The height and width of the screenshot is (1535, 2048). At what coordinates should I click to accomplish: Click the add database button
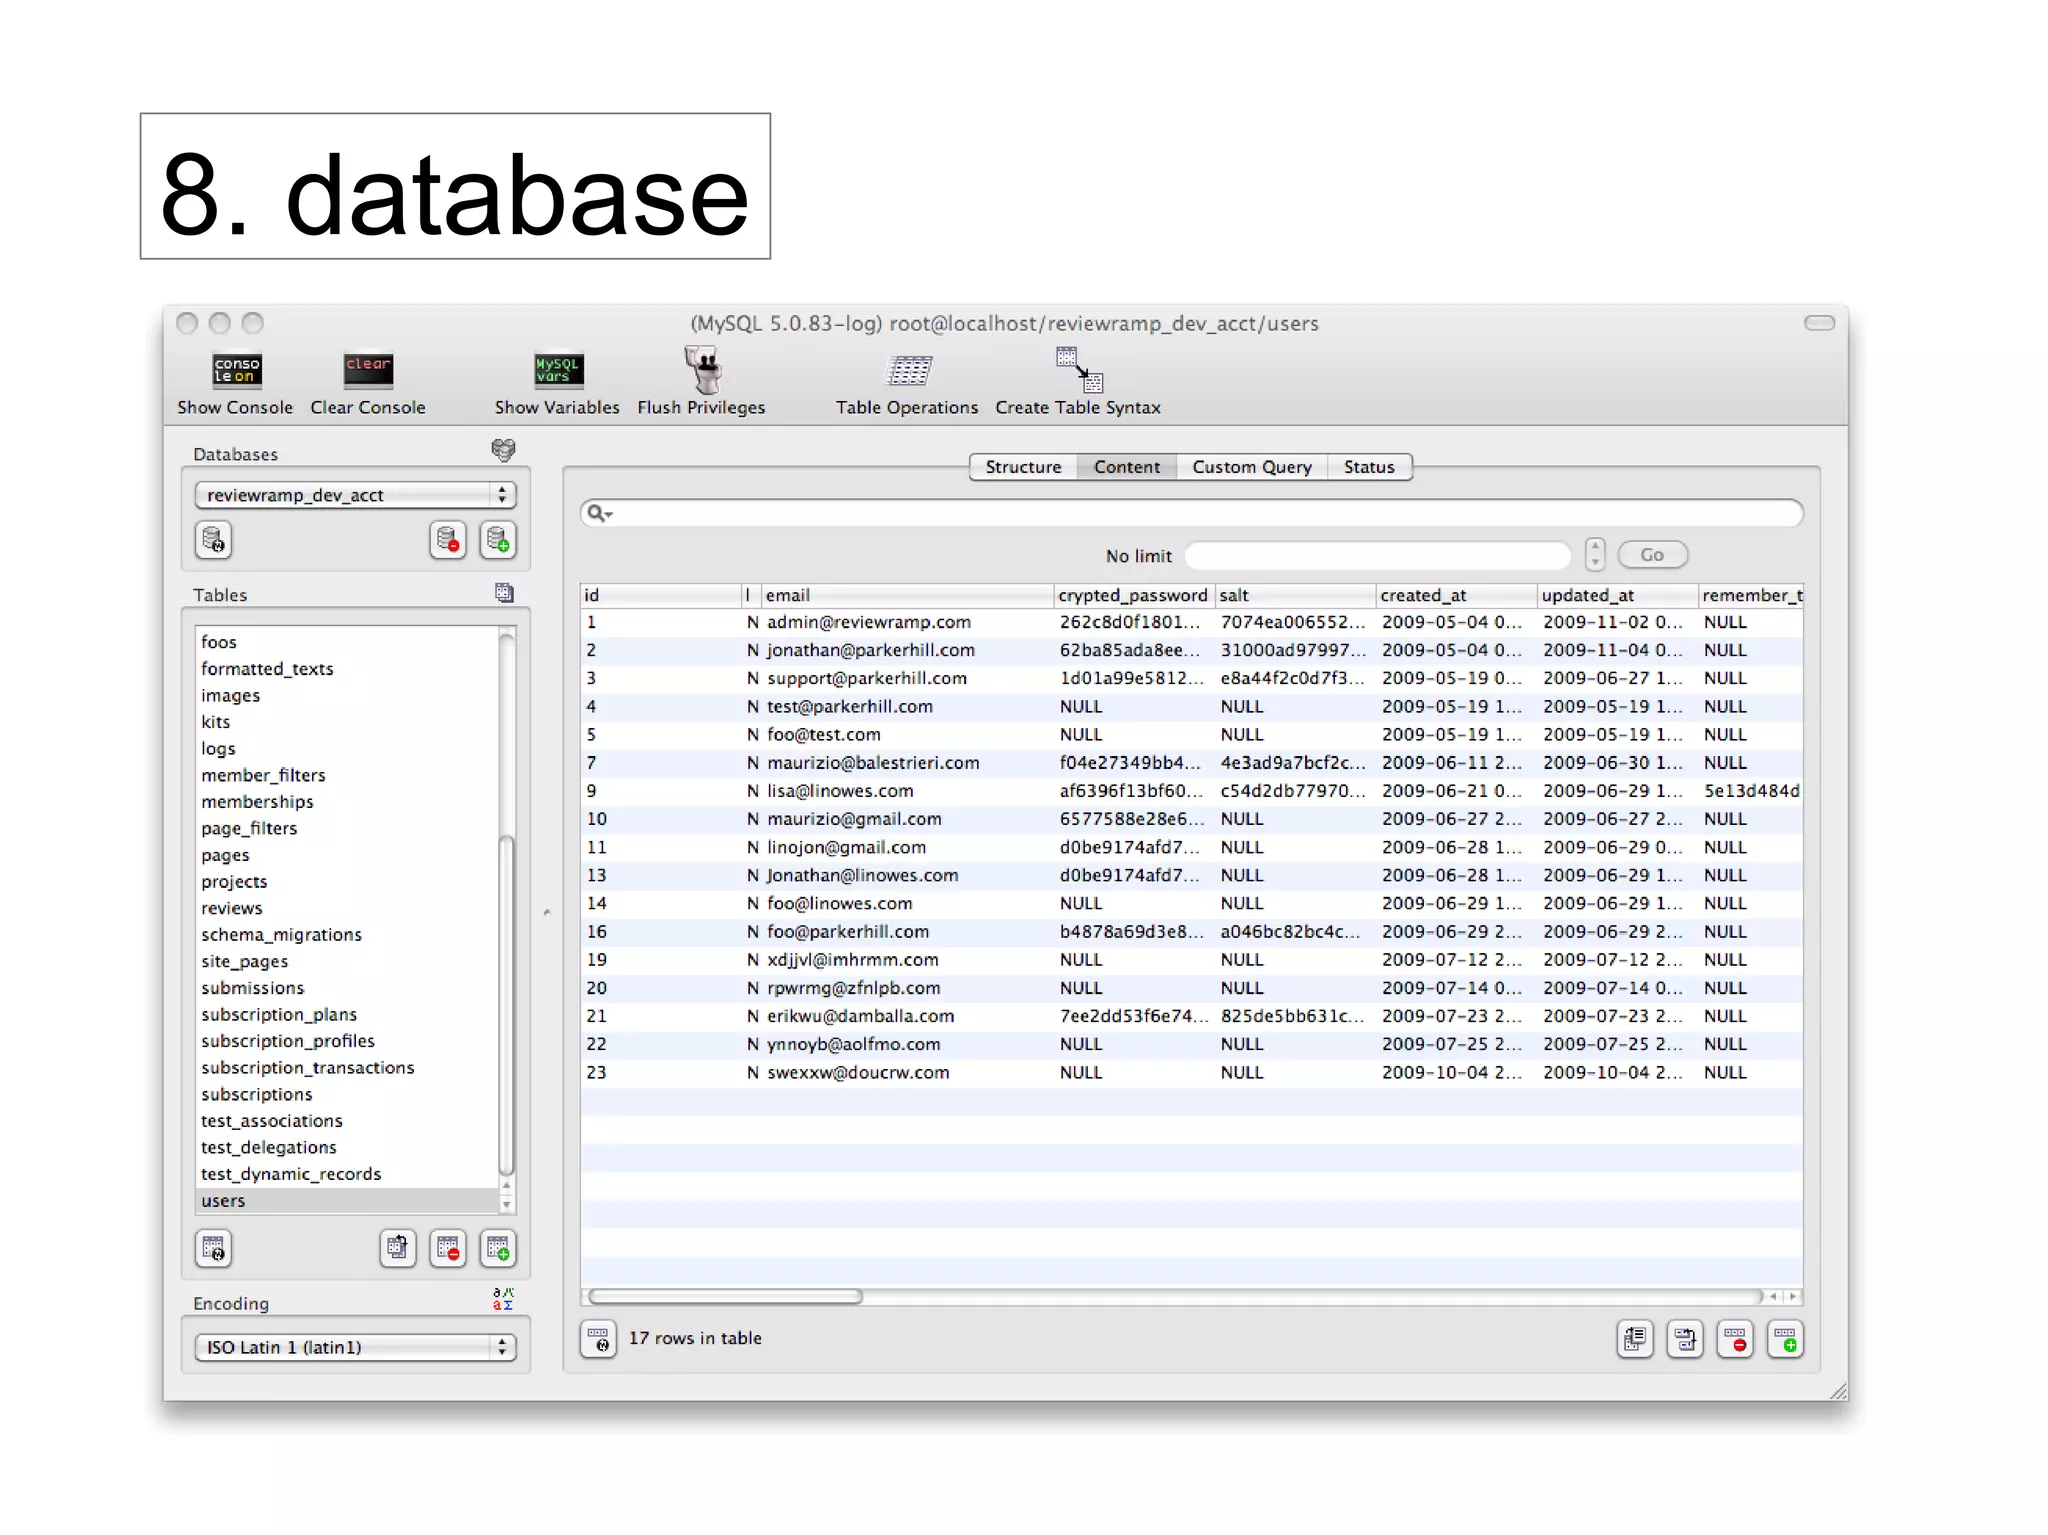tap(498, 540)
